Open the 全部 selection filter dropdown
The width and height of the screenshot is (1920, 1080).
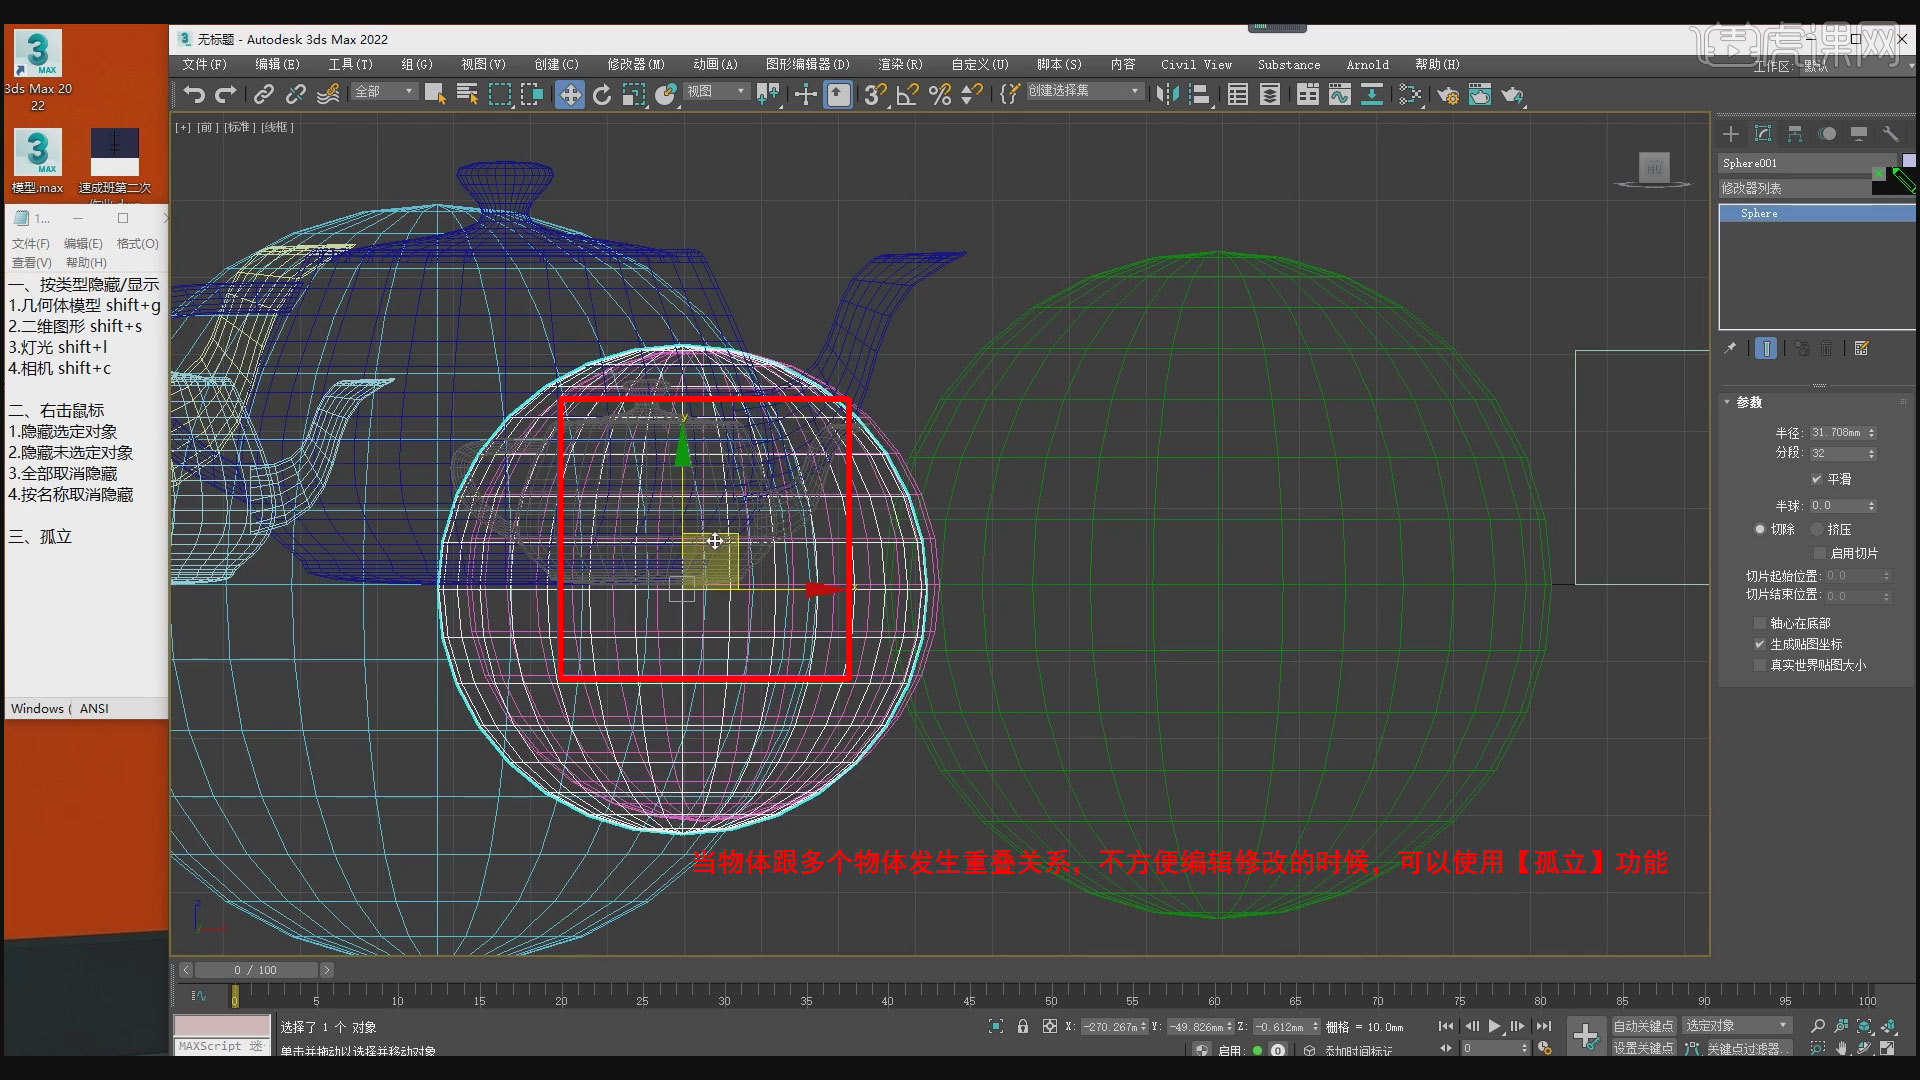pos(384,90)
